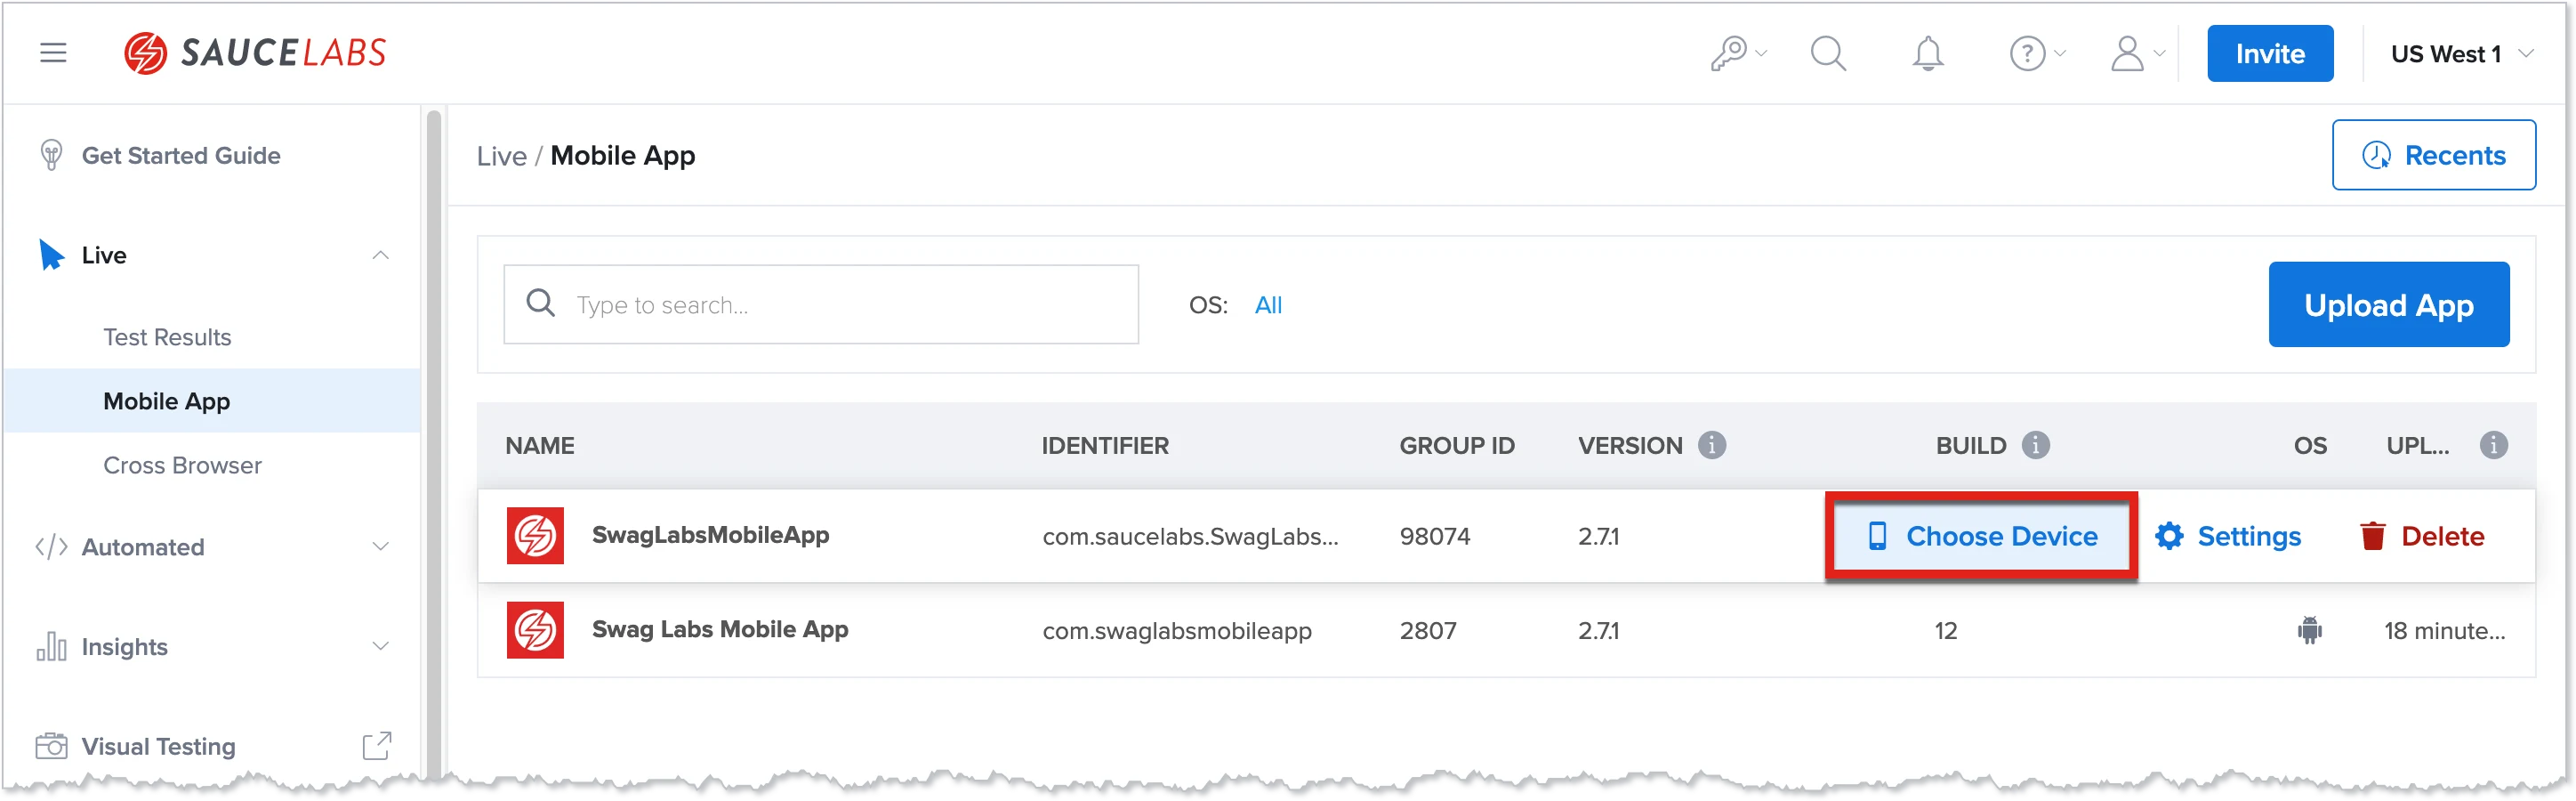Image resolution: width=2576 pixels, height=801 pixels.
Task: Click the trash icon beside Delete
Action: 2372,537
